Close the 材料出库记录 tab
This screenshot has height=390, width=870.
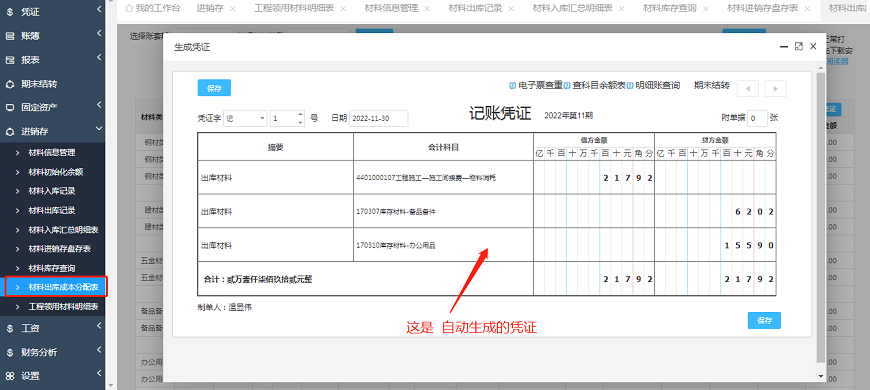[x=510, y=9]
